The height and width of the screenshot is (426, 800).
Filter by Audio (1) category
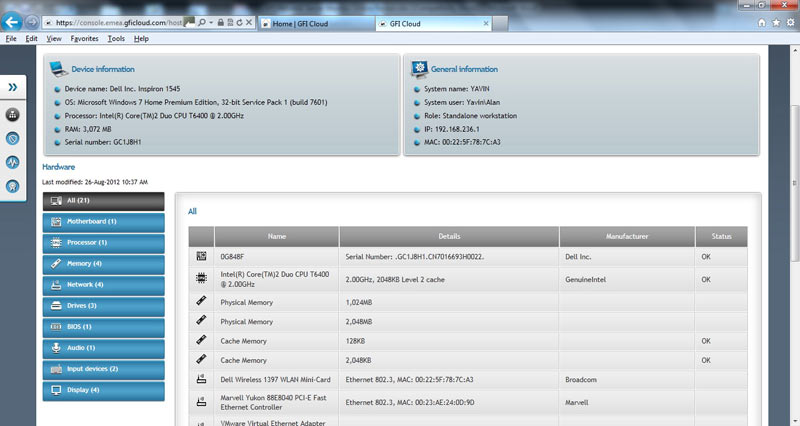[x=104, y=348]
